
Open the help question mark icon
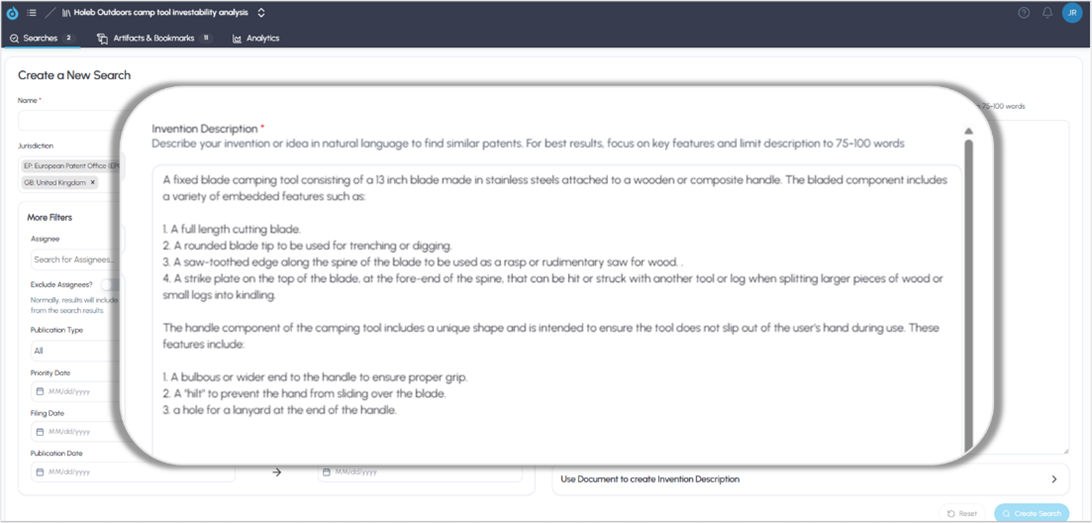(x=1024, y=13)
